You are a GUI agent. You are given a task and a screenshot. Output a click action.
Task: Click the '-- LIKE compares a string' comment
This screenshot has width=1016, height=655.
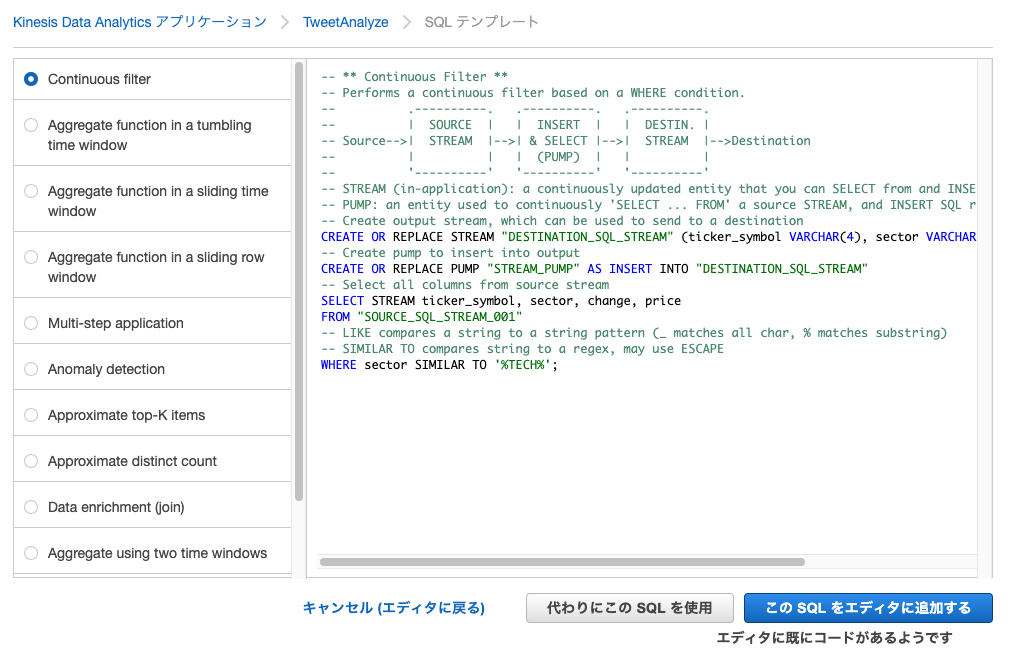pos(634,332)
